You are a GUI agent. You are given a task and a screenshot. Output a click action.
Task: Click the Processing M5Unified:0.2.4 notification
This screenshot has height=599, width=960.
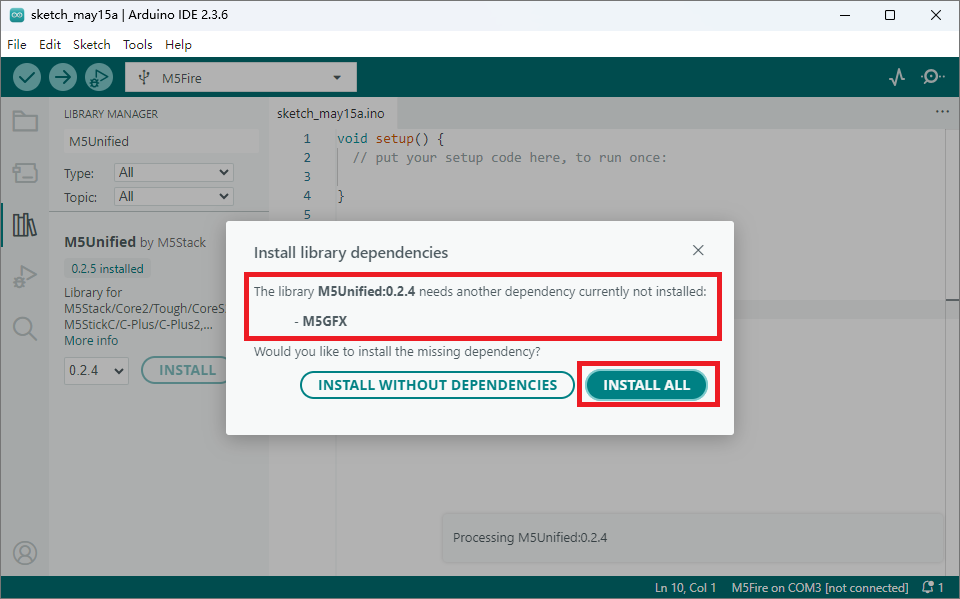692,538
